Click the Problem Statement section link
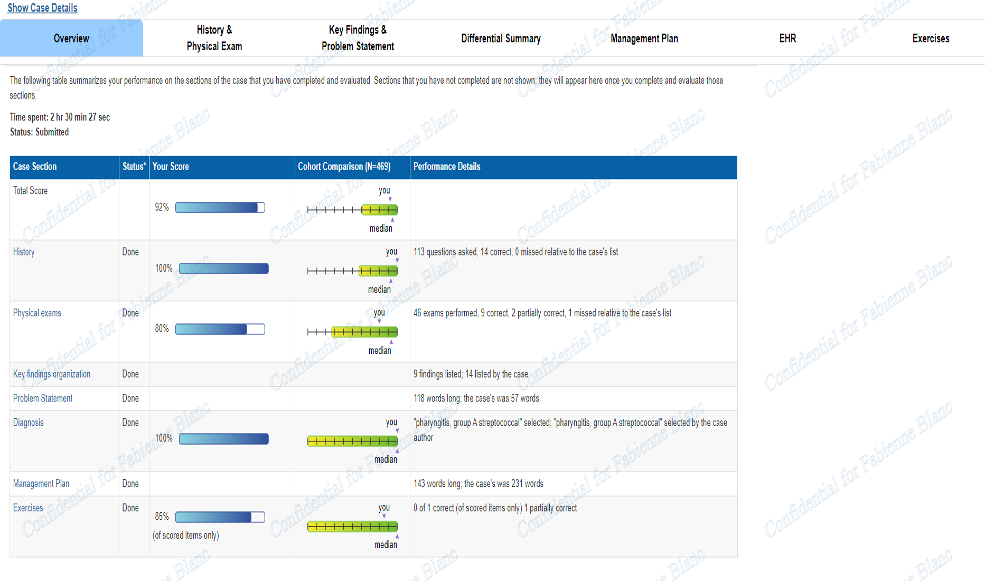The width and height of the screenshot is (986, 582). pos(42,398)
